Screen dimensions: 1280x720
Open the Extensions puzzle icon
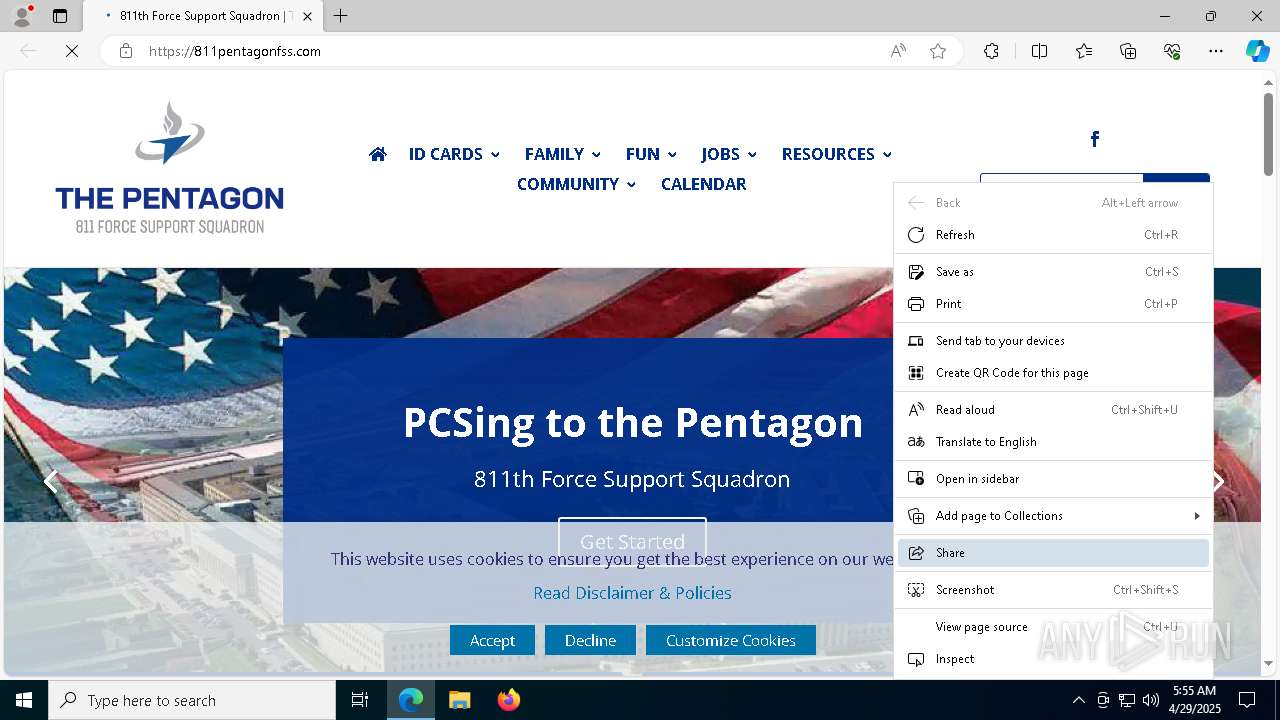pyautogui.click(x=991, y=51)
